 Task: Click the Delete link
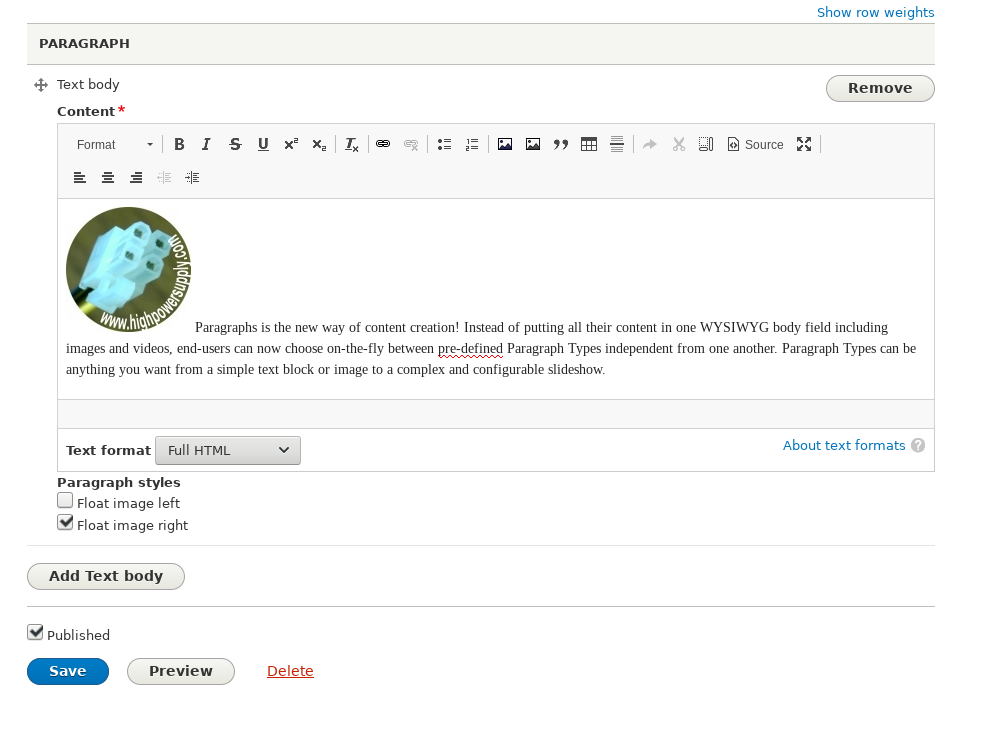coord(290,671)
